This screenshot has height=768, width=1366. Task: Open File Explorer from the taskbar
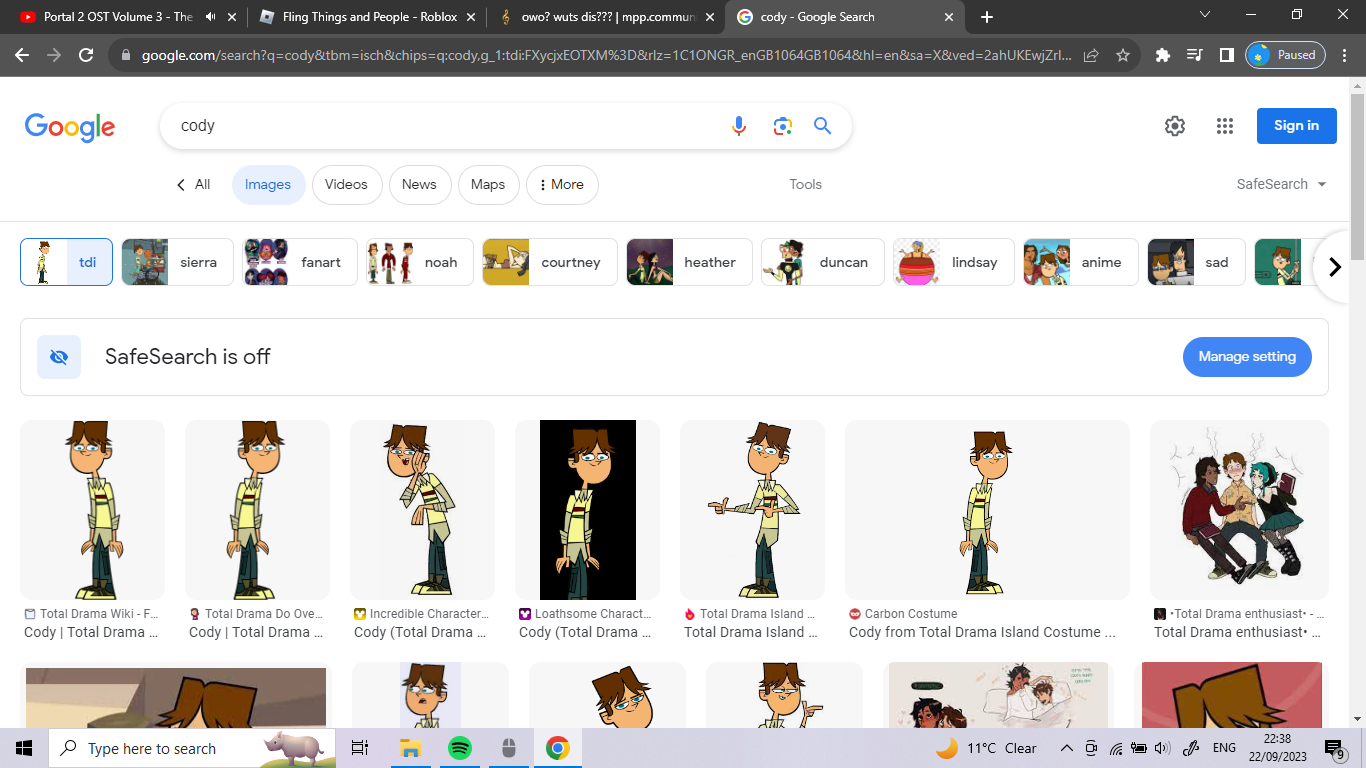click(410, 748)
